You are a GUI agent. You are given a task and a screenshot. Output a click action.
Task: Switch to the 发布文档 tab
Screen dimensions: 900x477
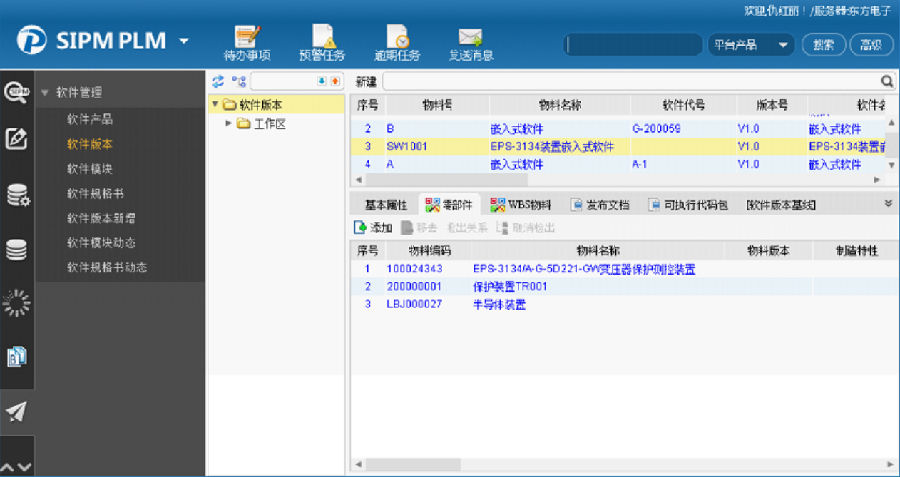pyautogui.click(x=600, y=205)
